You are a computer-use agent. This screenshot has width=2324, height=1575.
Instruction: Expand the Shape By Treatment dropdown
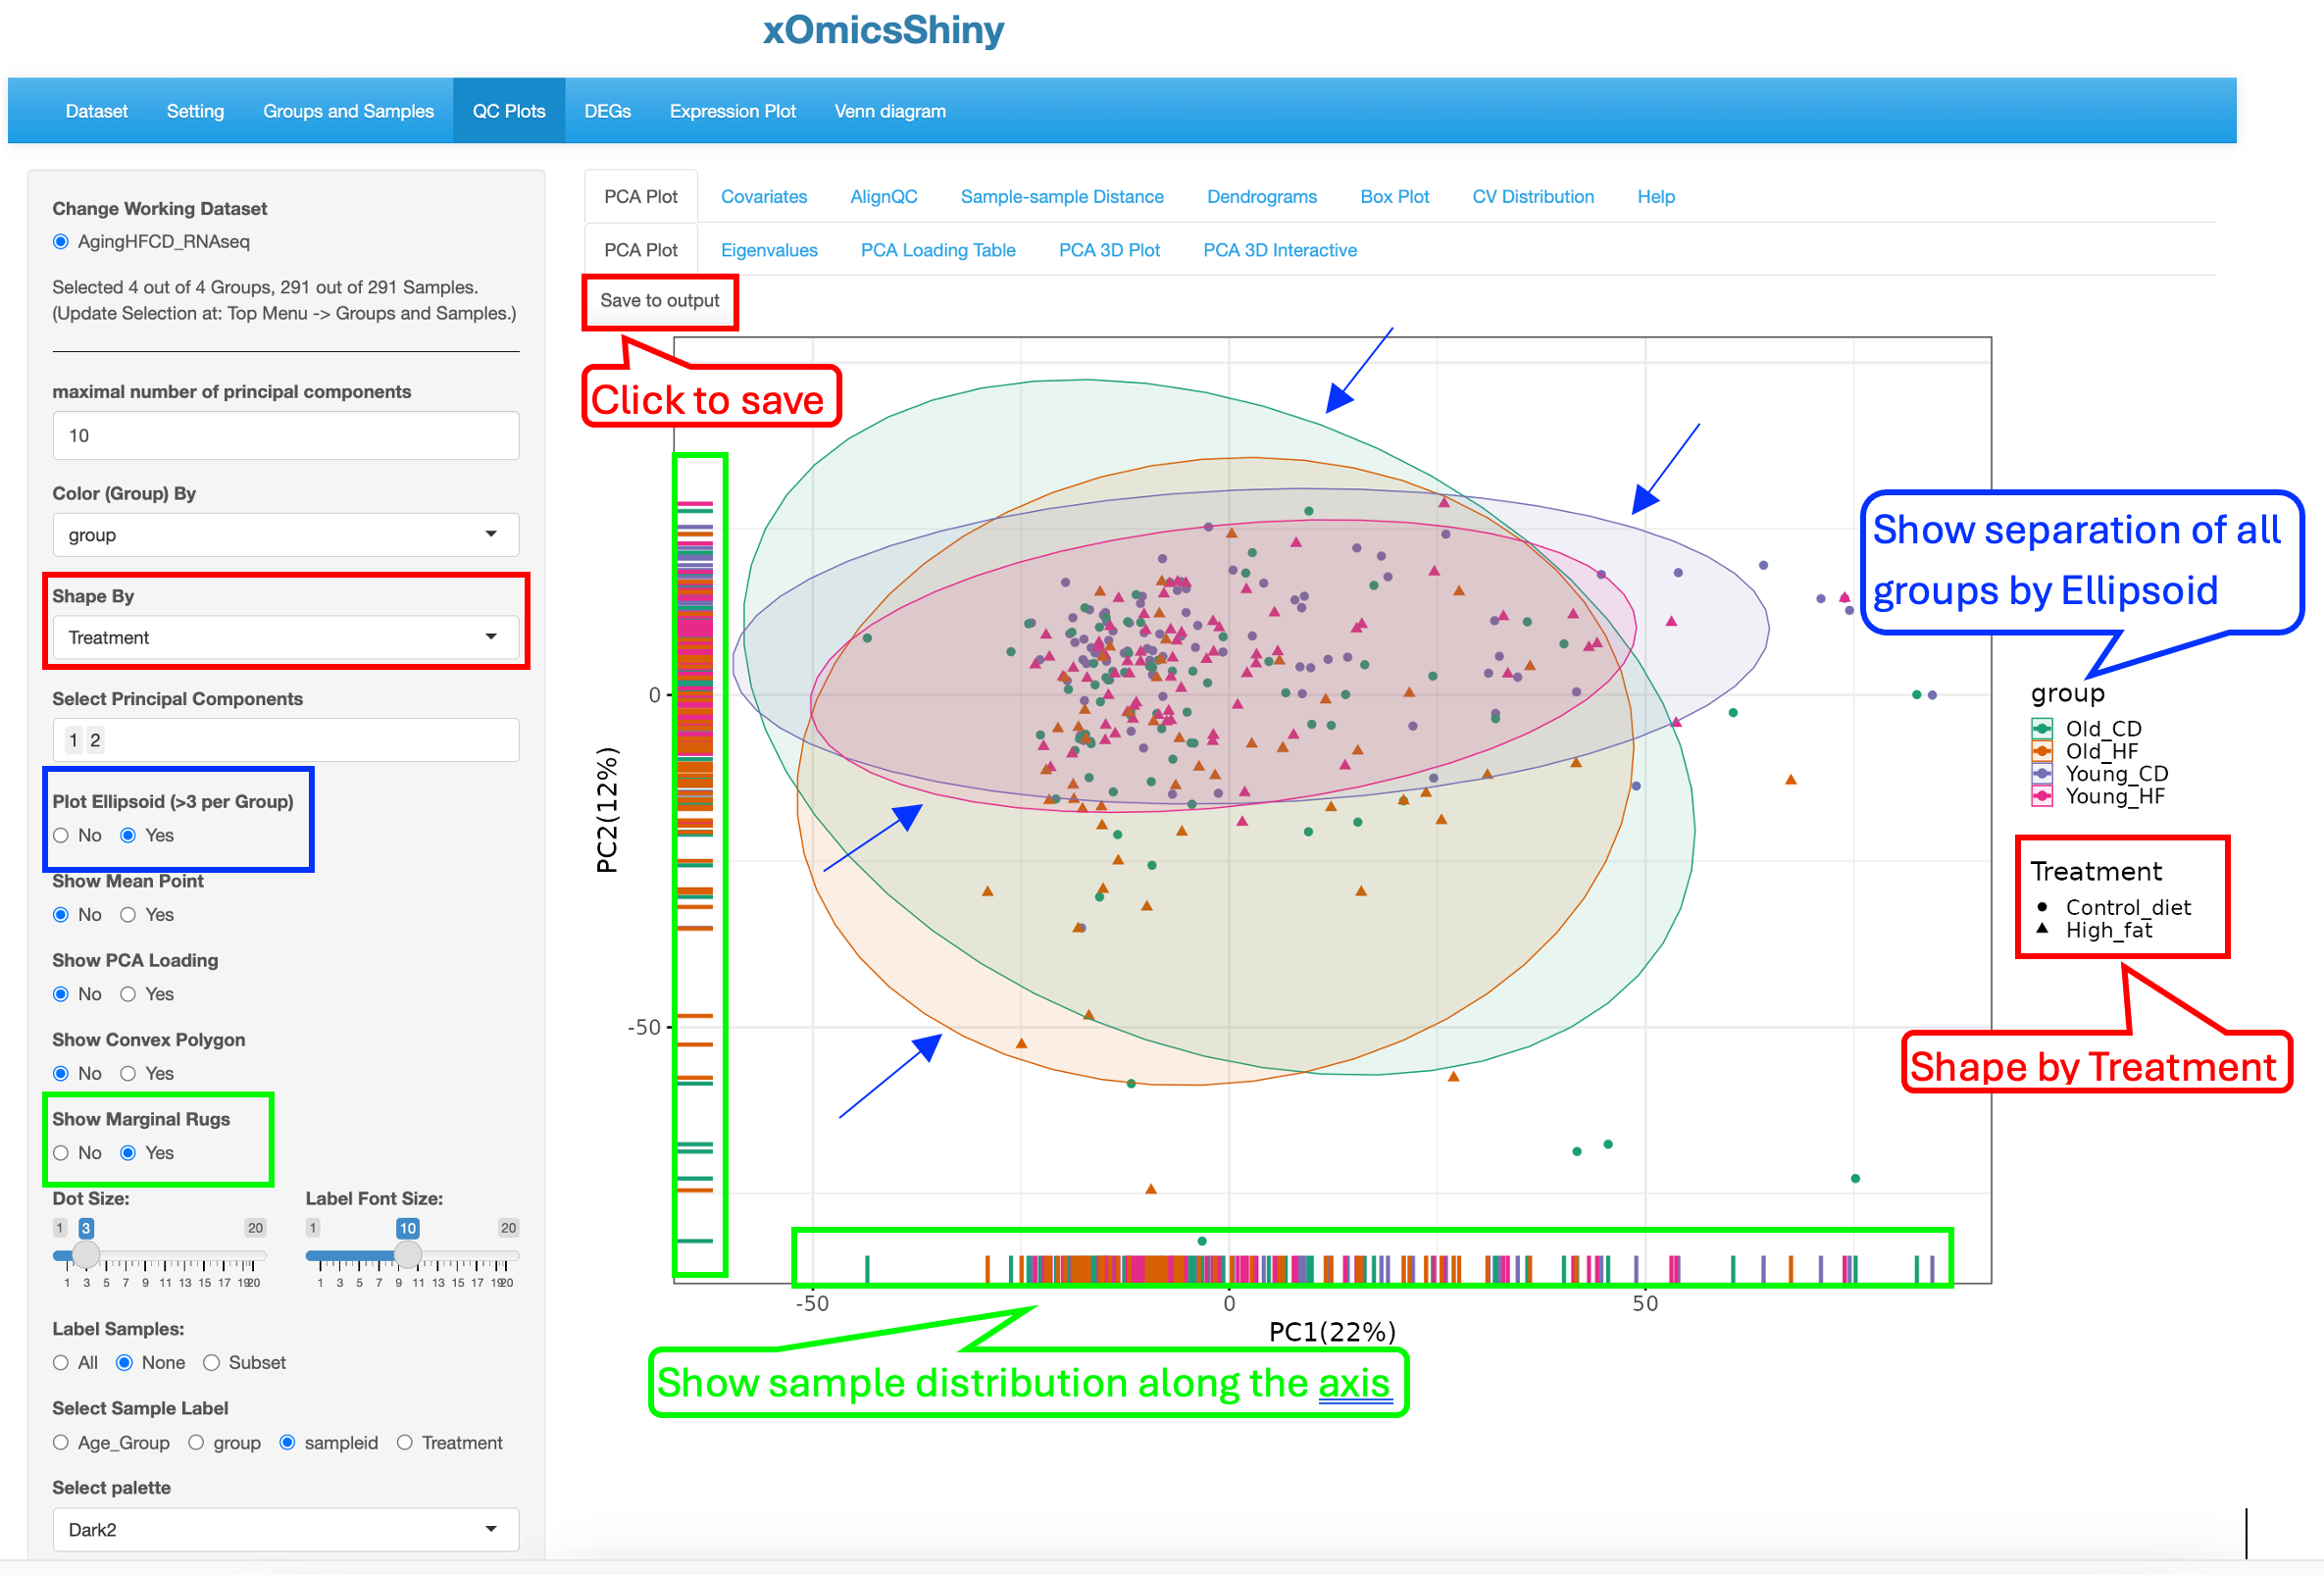(x=286, y=637)
